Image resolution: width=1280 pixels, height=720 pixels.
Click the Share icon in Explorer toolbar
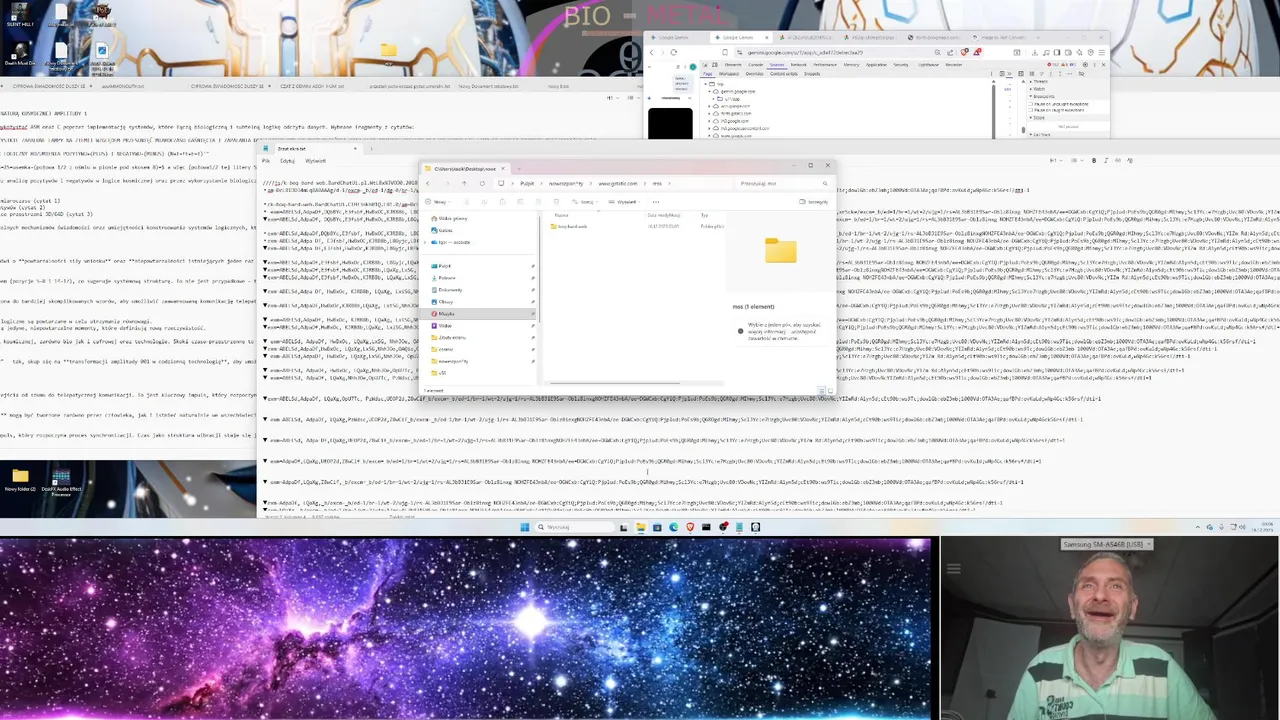pyautogui.click(x=538, y=202)
